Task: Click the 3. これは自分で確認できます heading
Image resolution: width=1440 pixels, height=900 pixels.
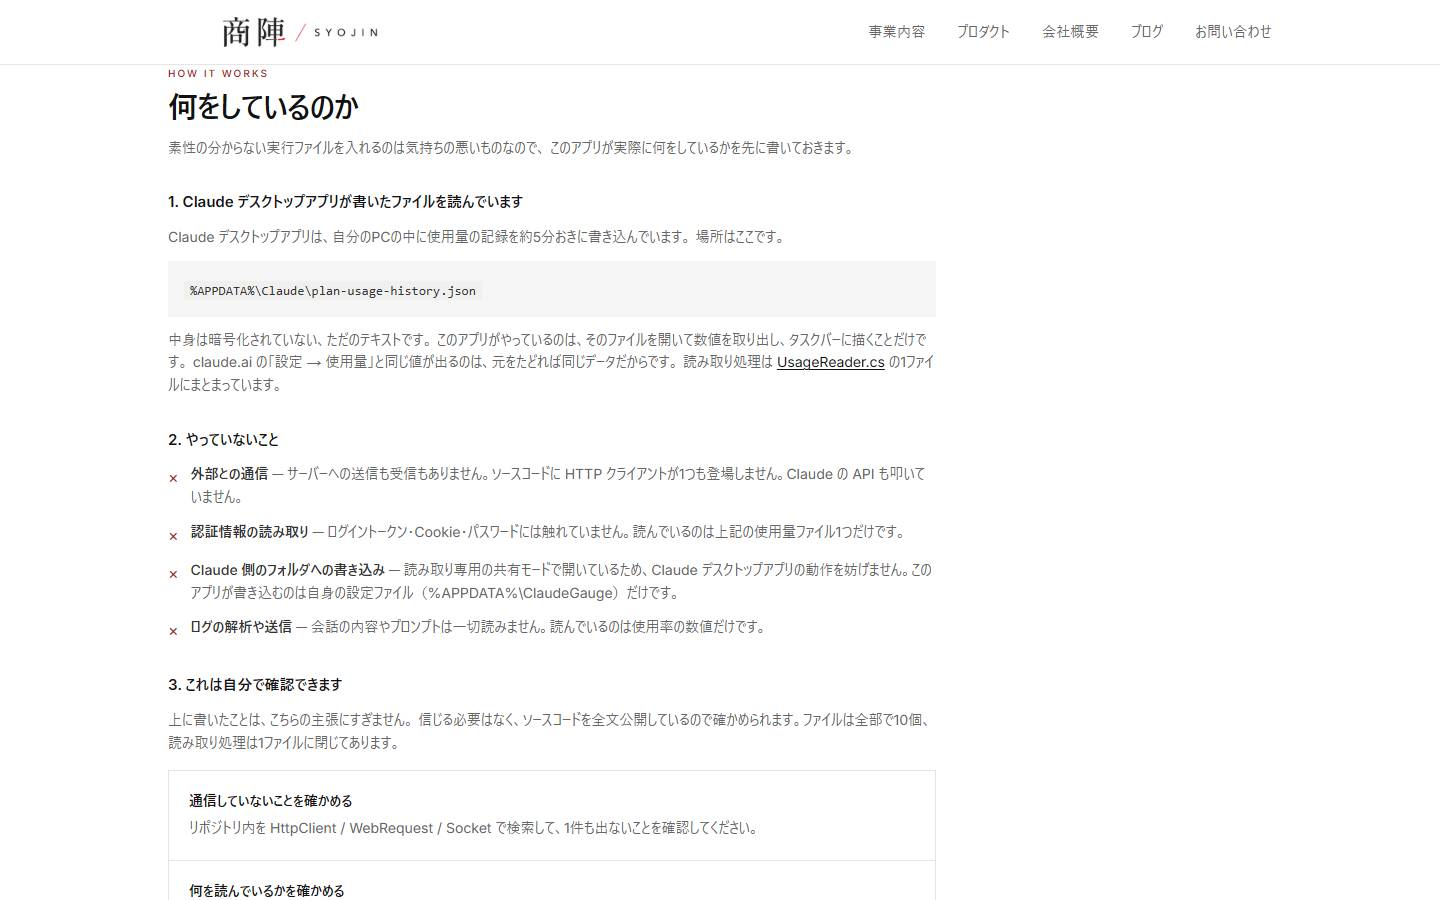Action: [255, 685]
